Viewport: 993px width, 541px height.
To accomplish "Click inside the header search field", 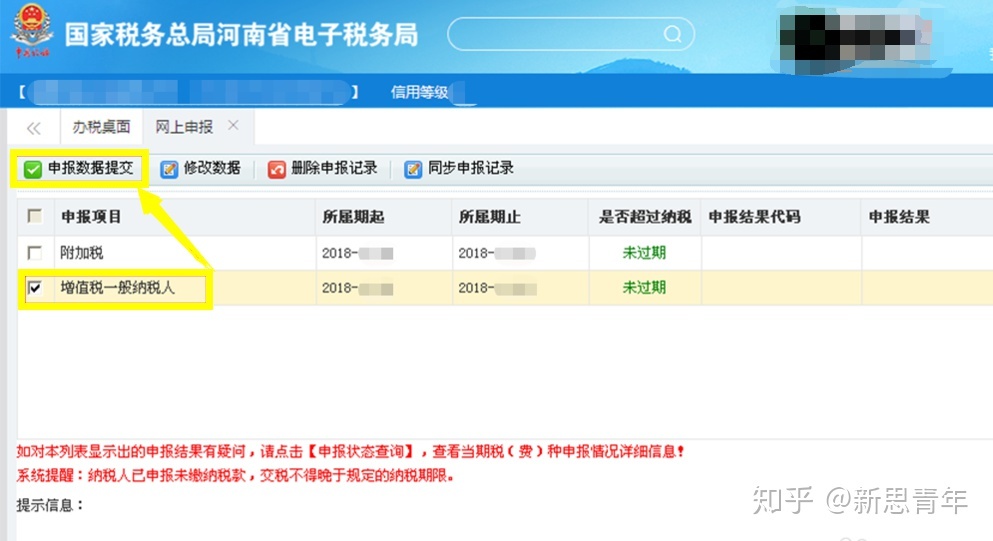I will tap(555, 34).
